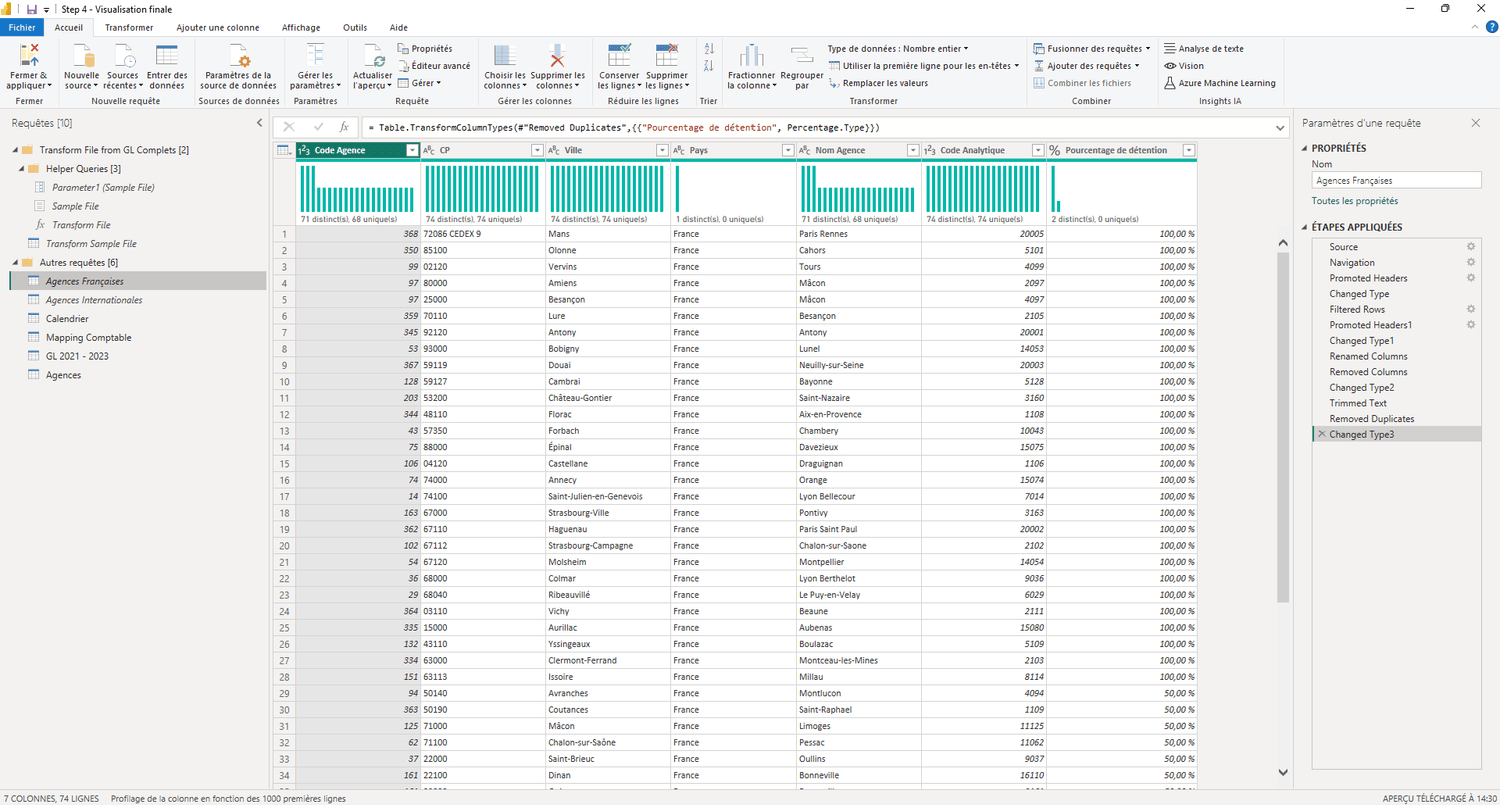This screenshot has height=805, width=1500.
Task: Switch to the Transformer tab
Action: pyautogui.click(x=129, y=28)
